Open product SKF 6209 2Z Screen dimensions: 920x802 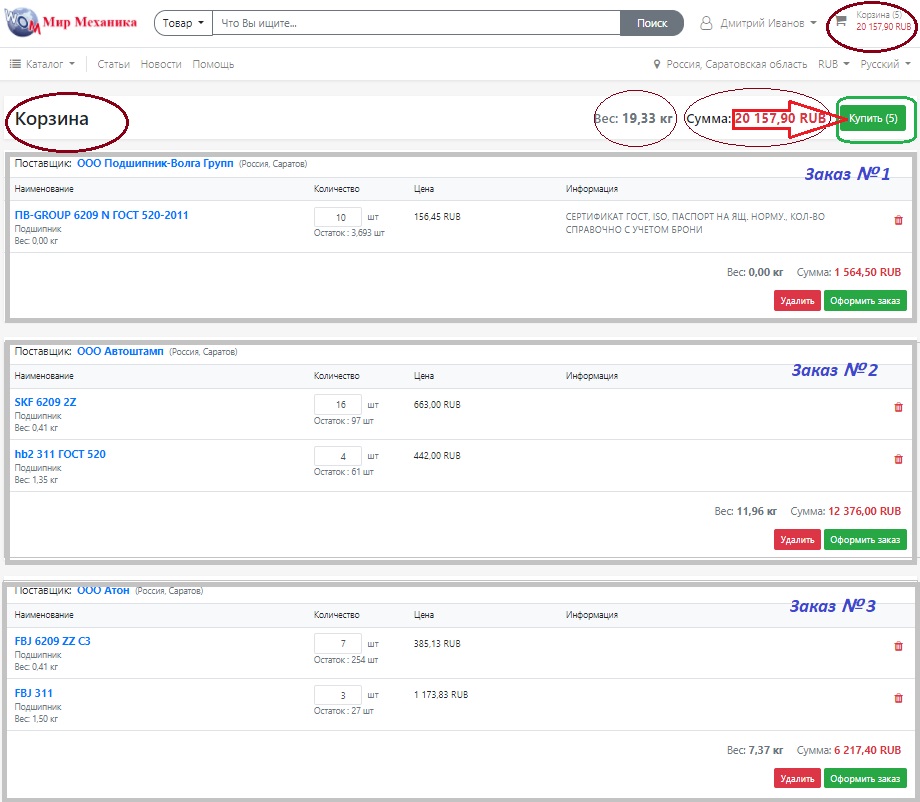(45, 402)
